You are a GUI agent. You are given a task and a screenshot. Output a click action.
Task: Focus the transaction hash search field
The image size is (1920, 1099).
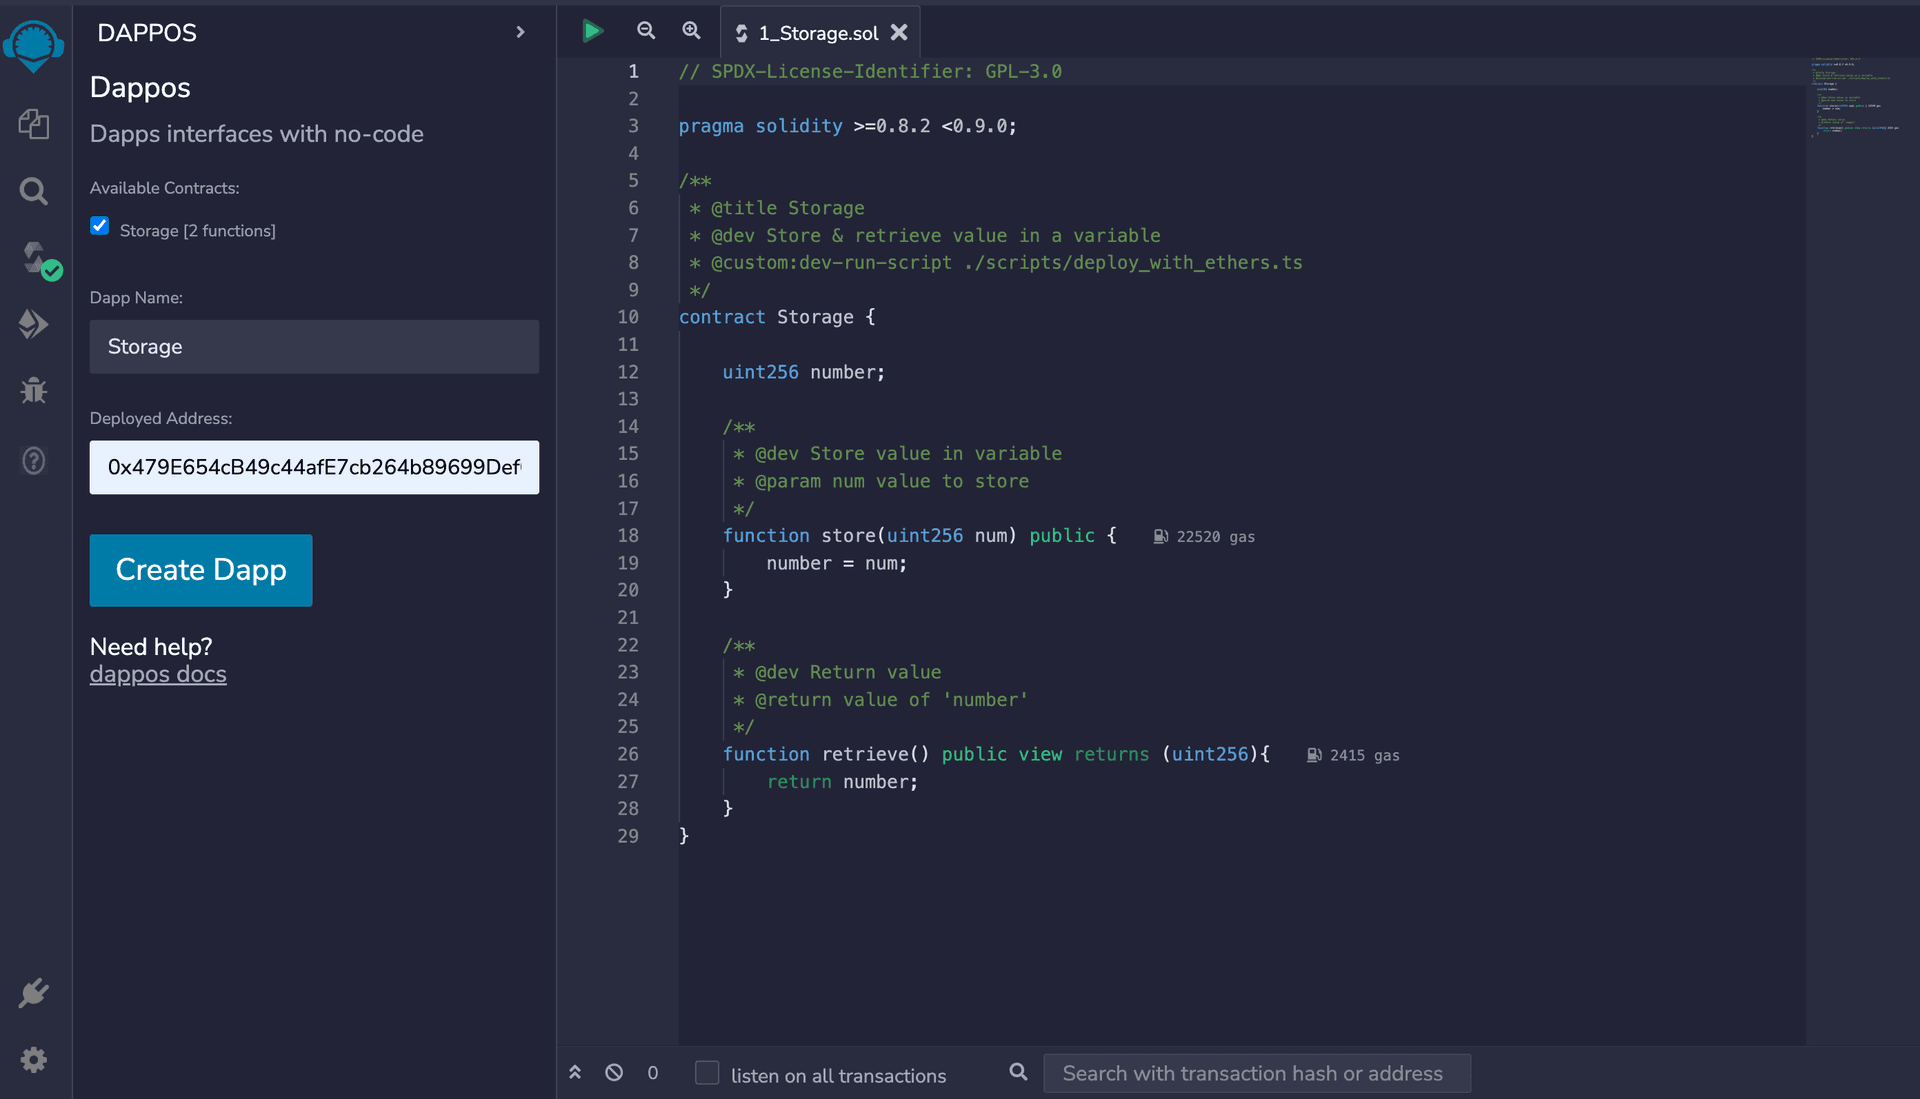click(x=1257, y=1073)
